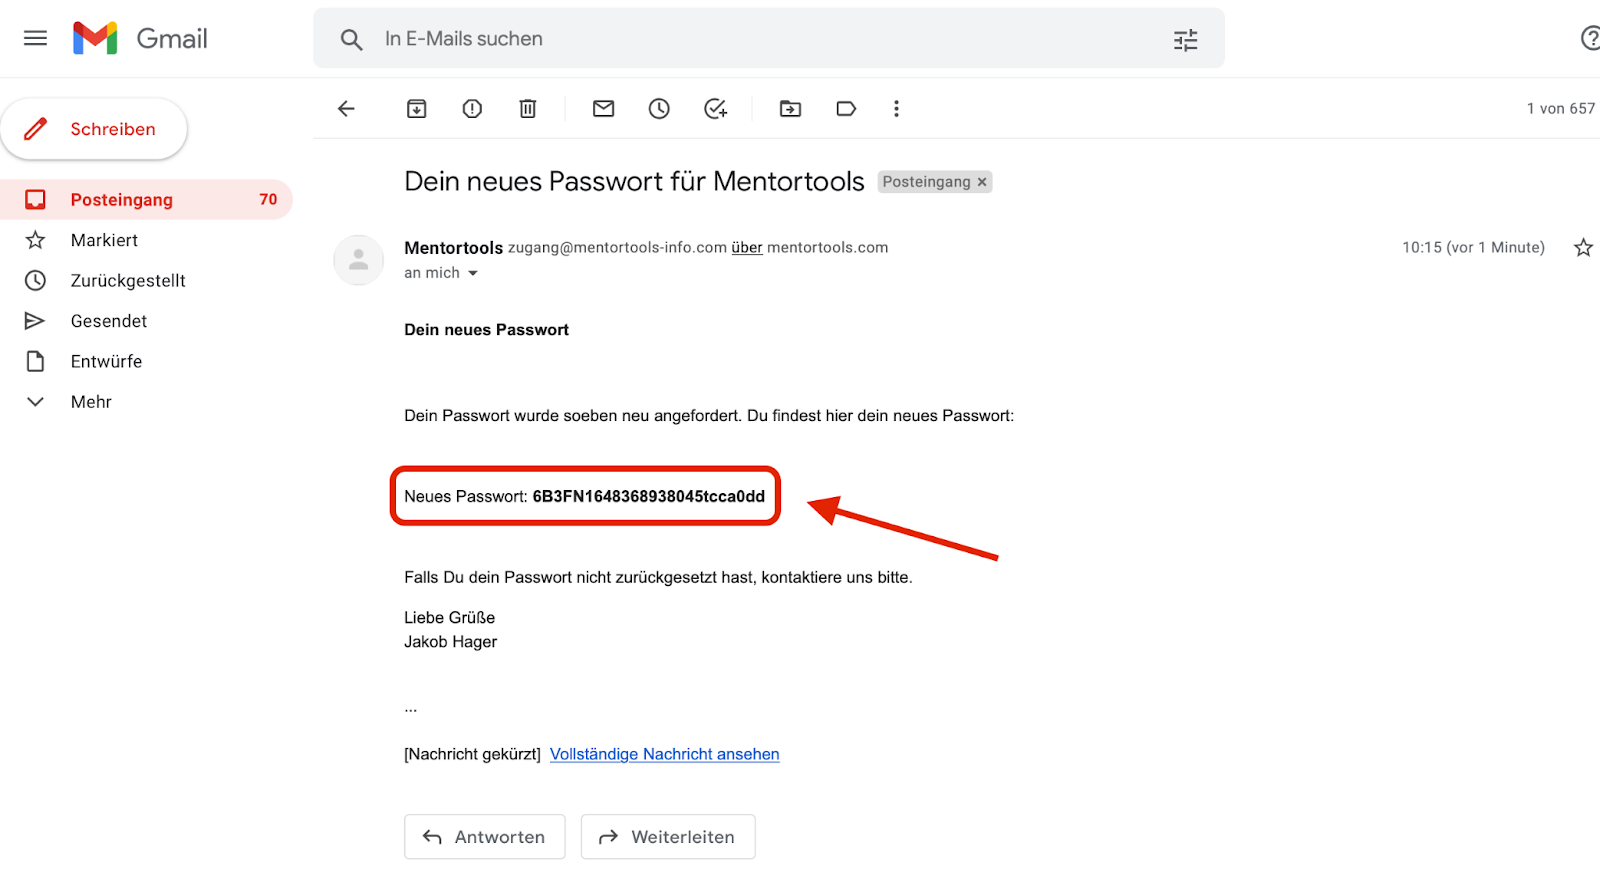This screenshot has width=1600, height=879.
Task: Go back to inbox with back arrow
Action: (x=346, y=109)
